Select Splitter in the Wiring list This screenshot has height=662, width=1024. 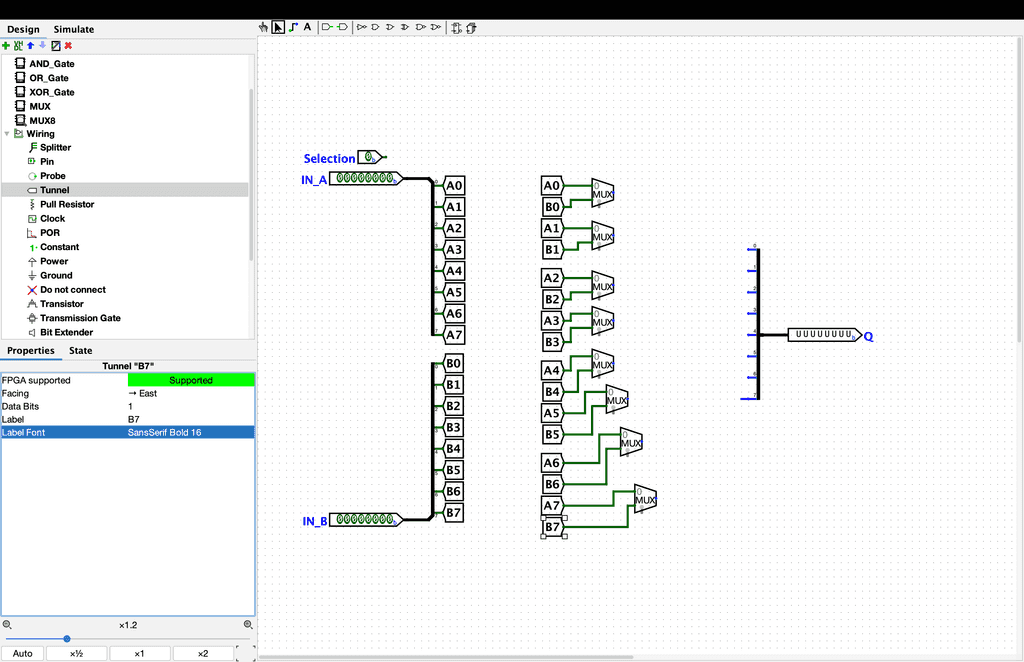tap(55, 148)
